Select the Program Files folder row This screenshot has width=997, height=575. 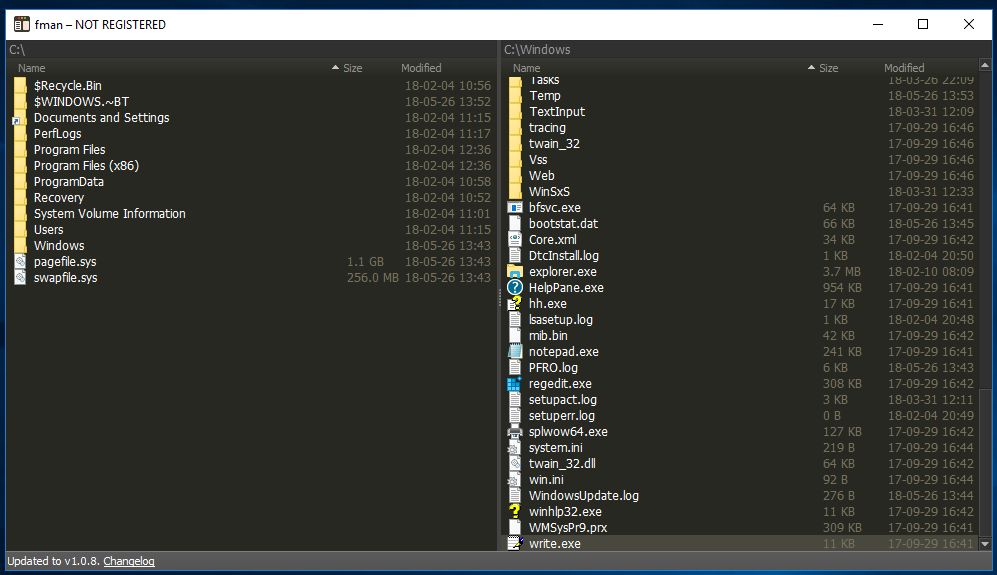252,149
